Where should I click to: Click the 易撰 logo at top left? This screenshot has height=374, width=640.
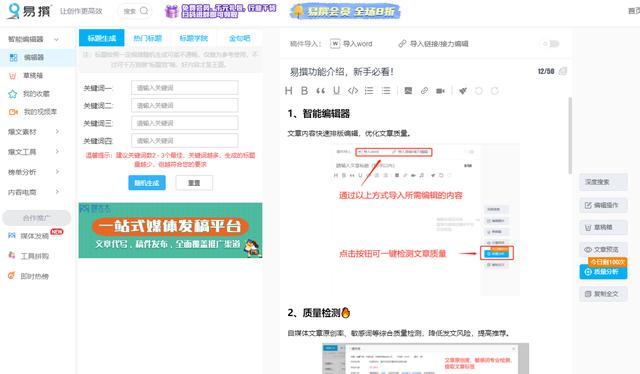(x=29, y=11)
